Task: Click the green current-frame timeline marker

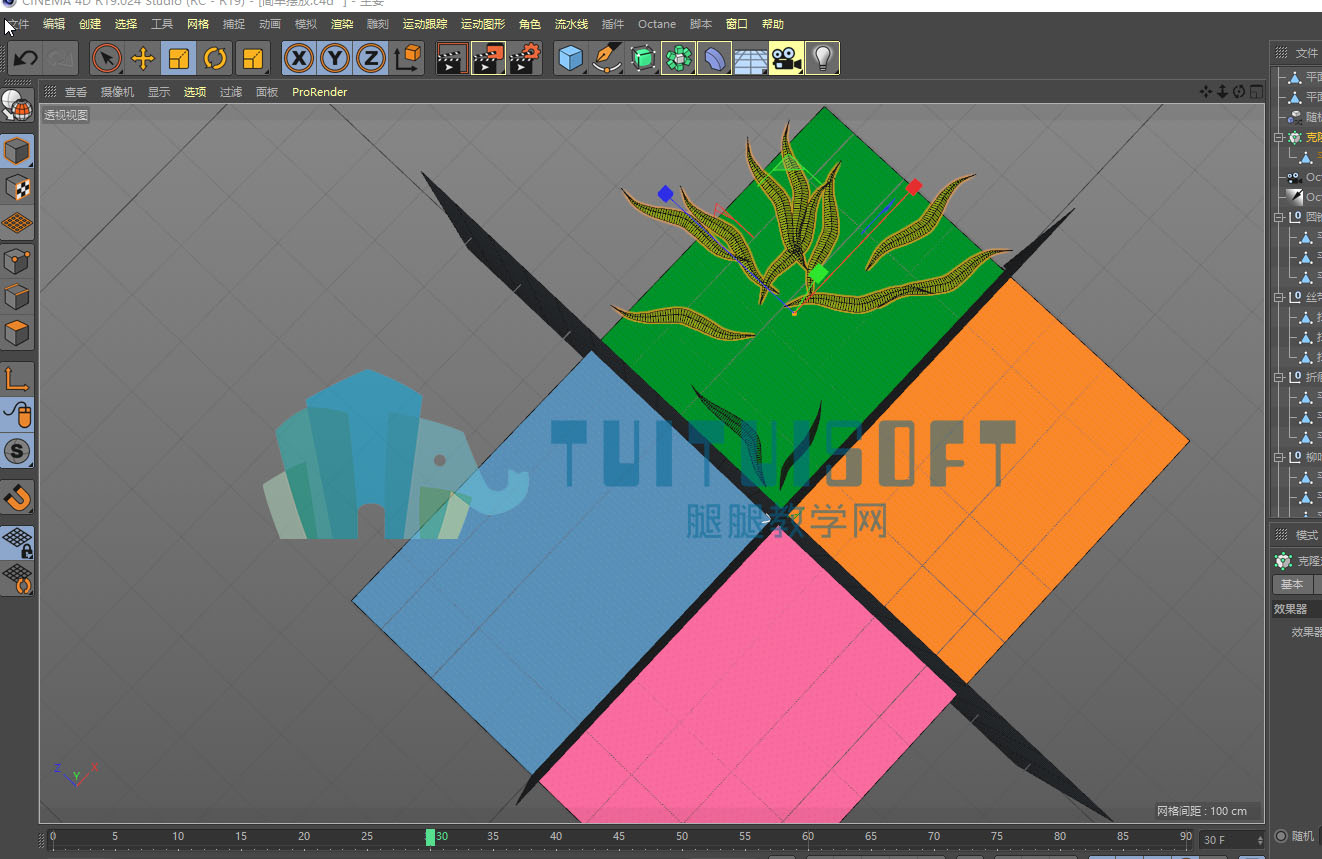Action: tap(430, 837)
